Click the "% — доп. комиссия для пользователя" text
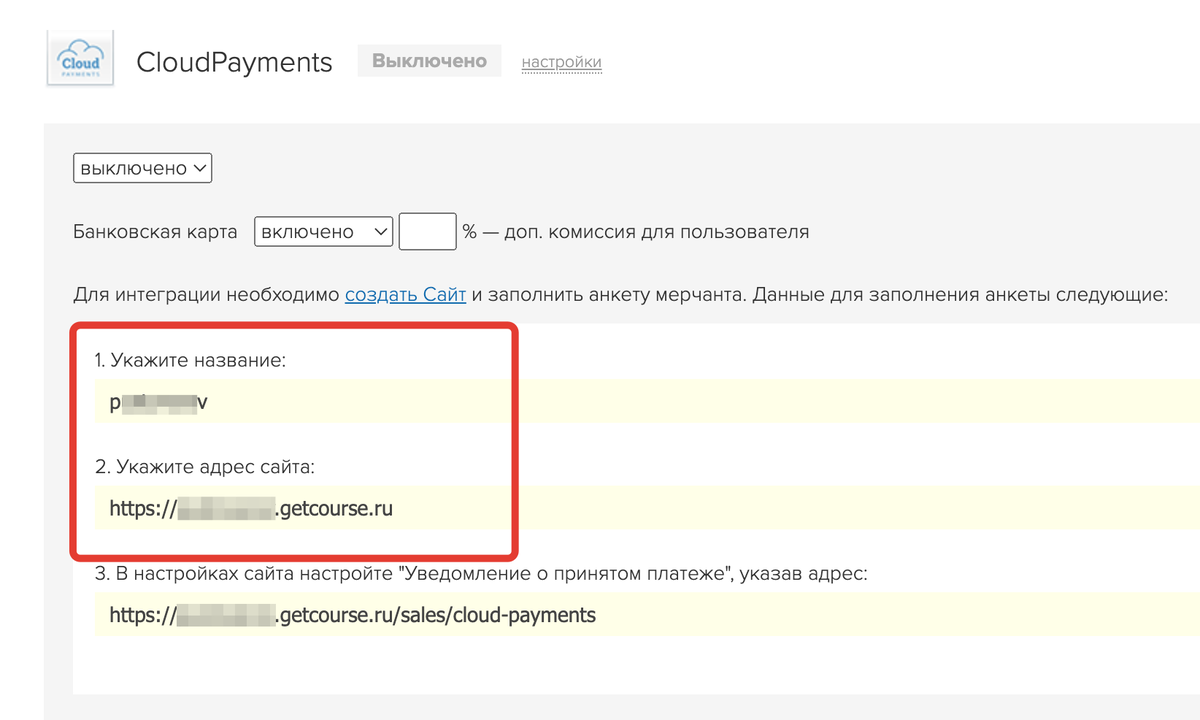 [635, 232]
